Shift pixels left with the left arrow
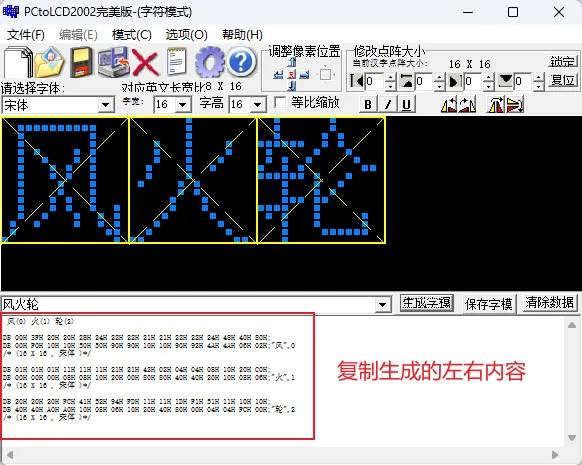 [x=278, y=75]
